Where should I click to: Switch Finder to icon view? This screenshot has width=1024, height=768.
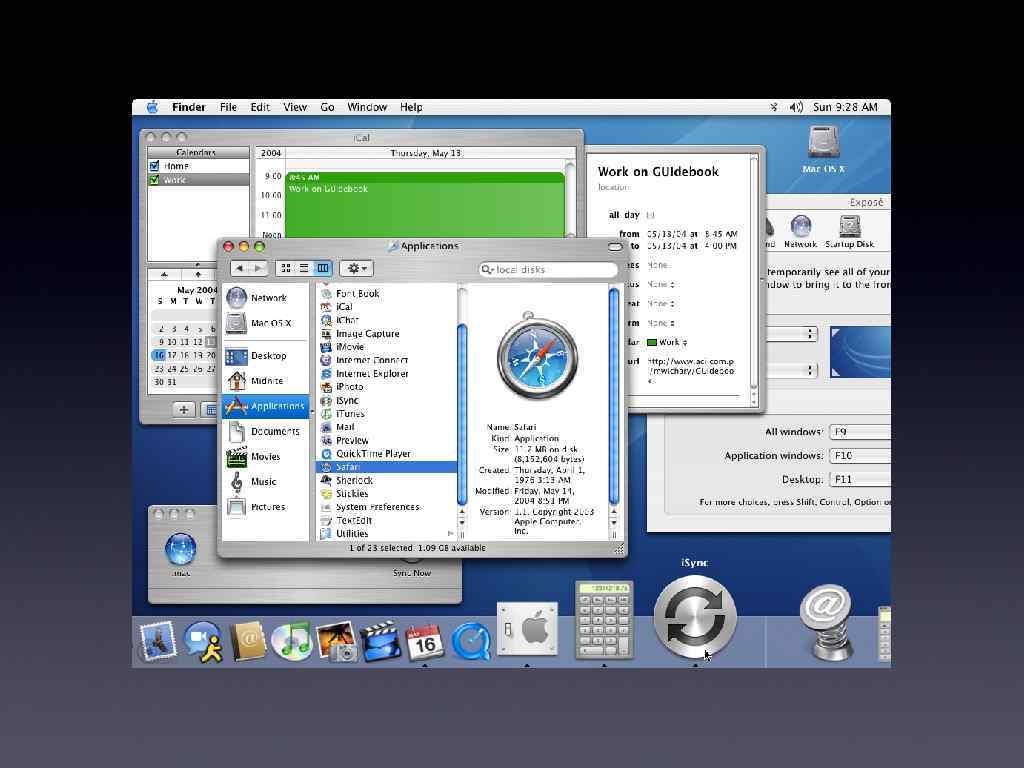(x=286, y=268)
